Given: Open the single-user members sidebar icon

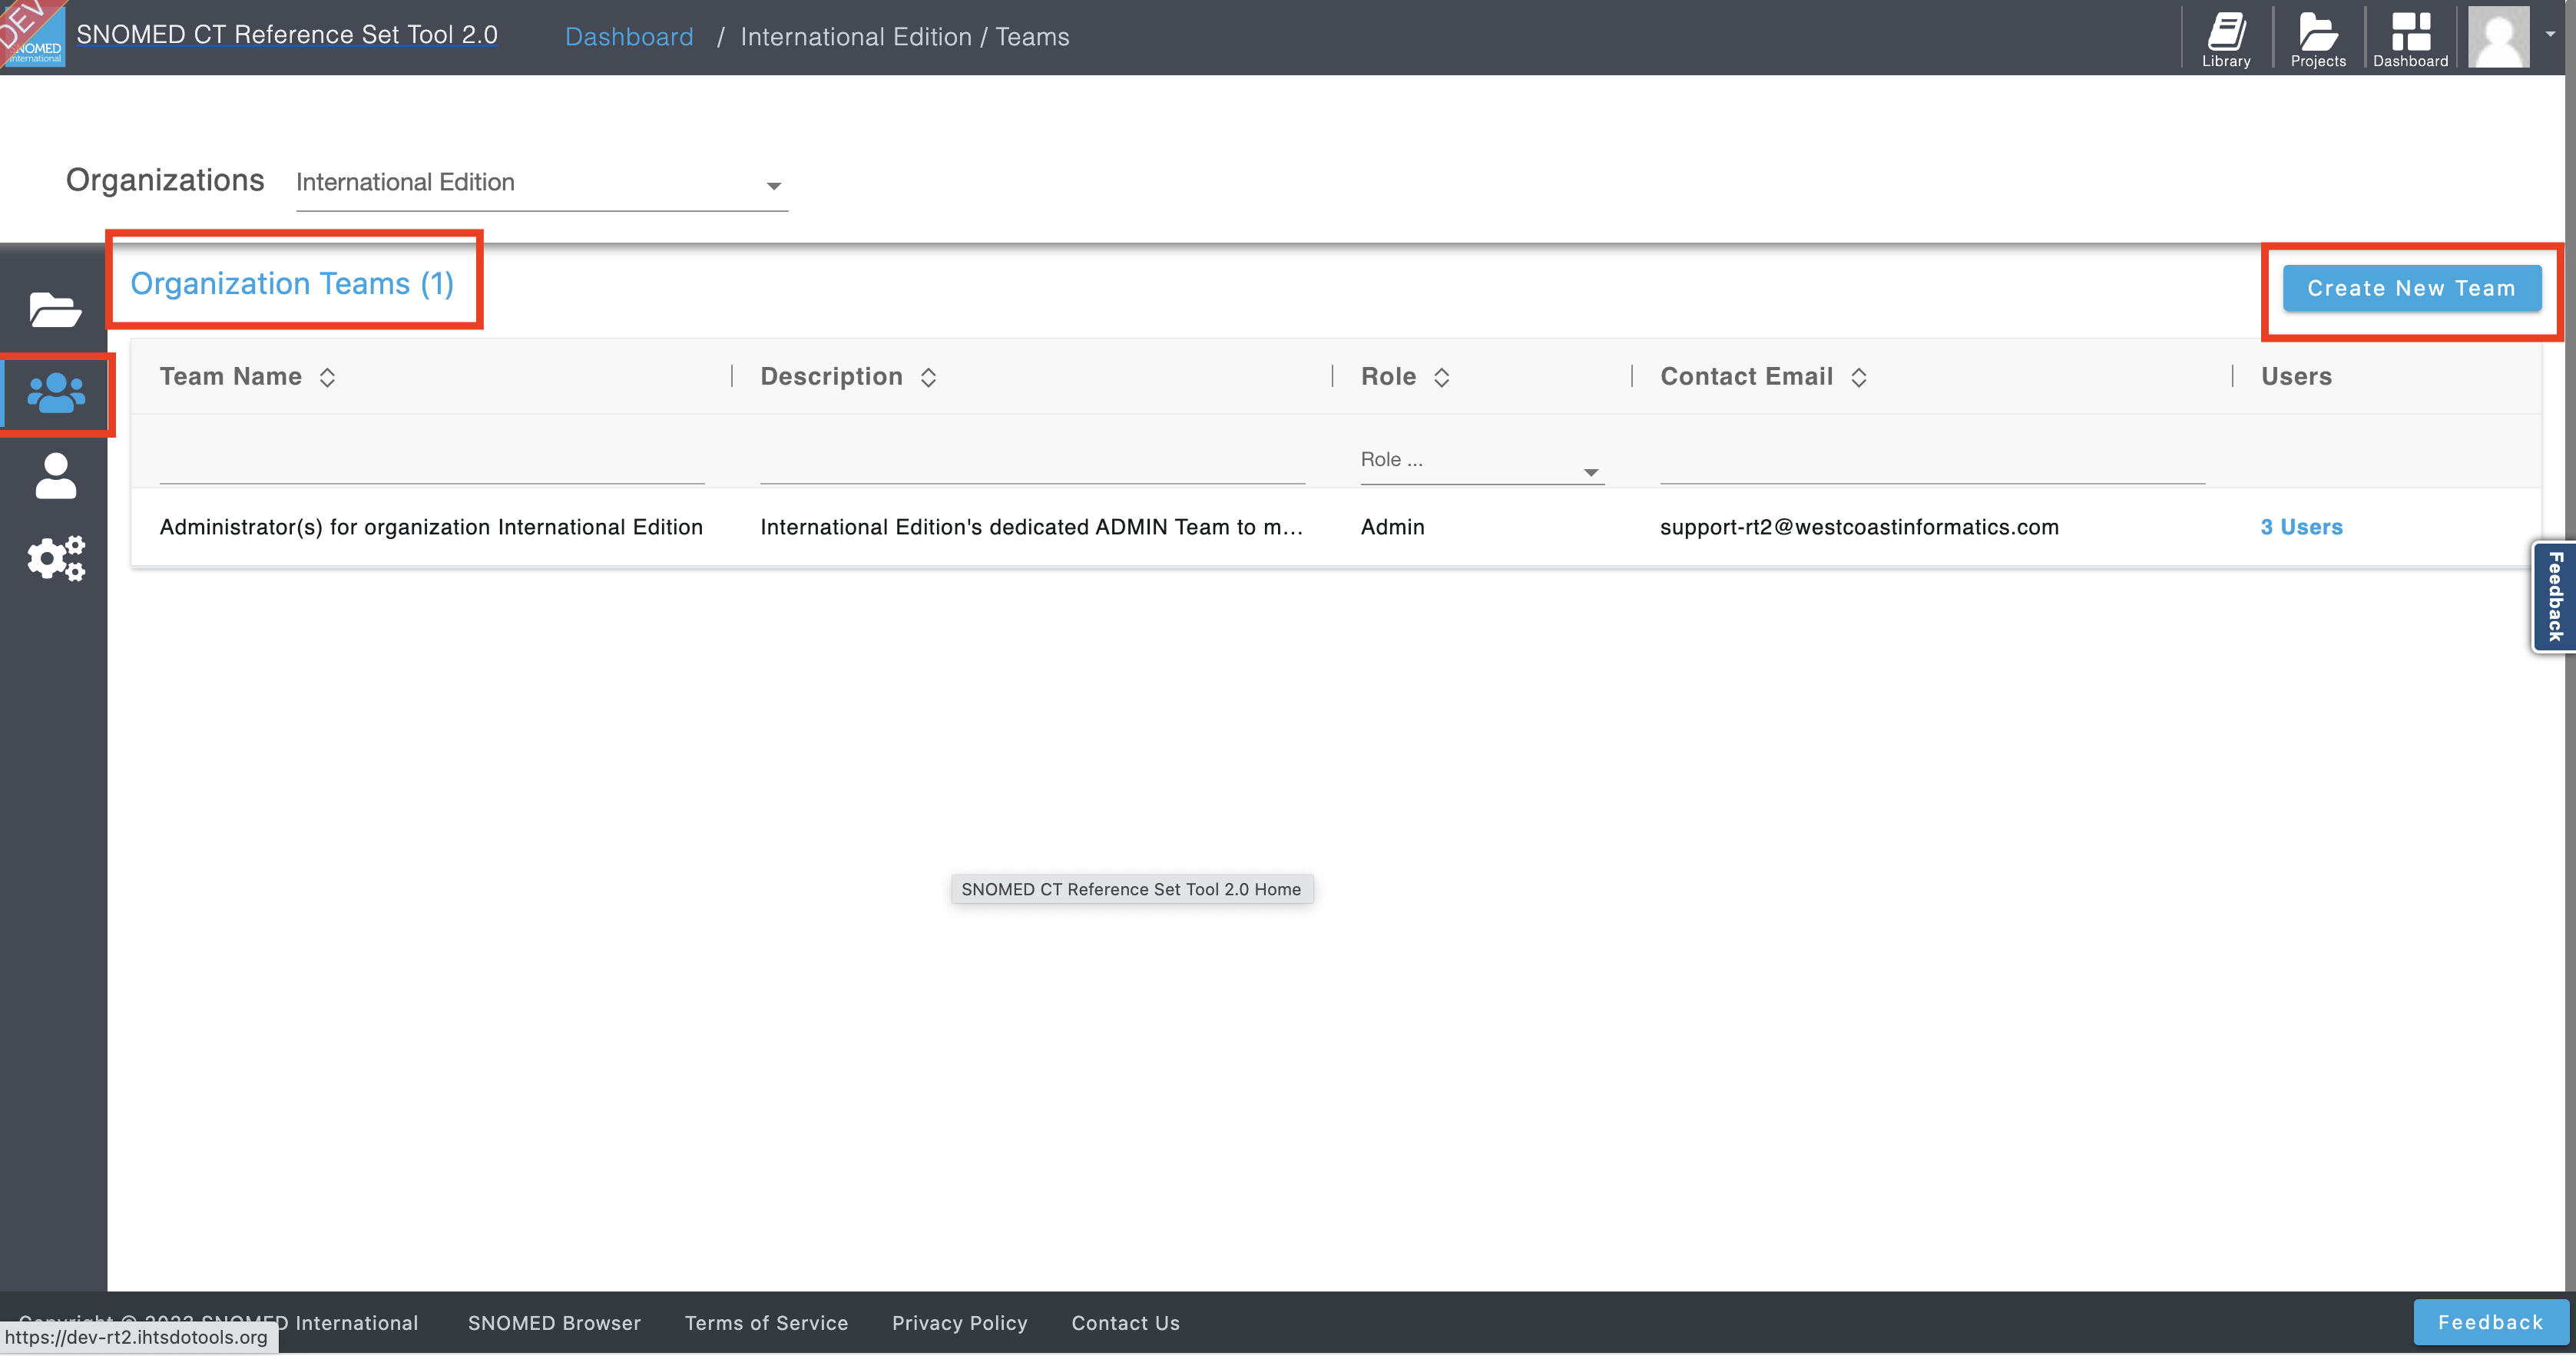Looking at the screenshot, I should pos(55,476).
